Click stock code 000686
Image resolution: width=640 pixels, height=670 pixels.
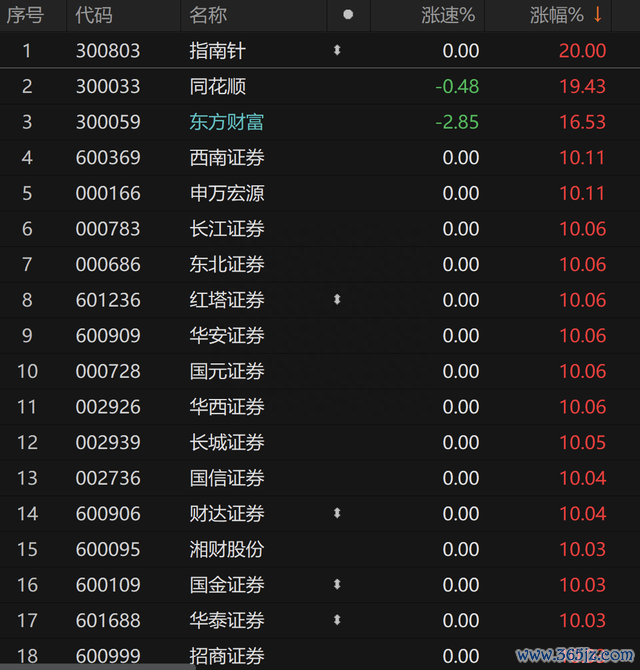tap(108, 264)
